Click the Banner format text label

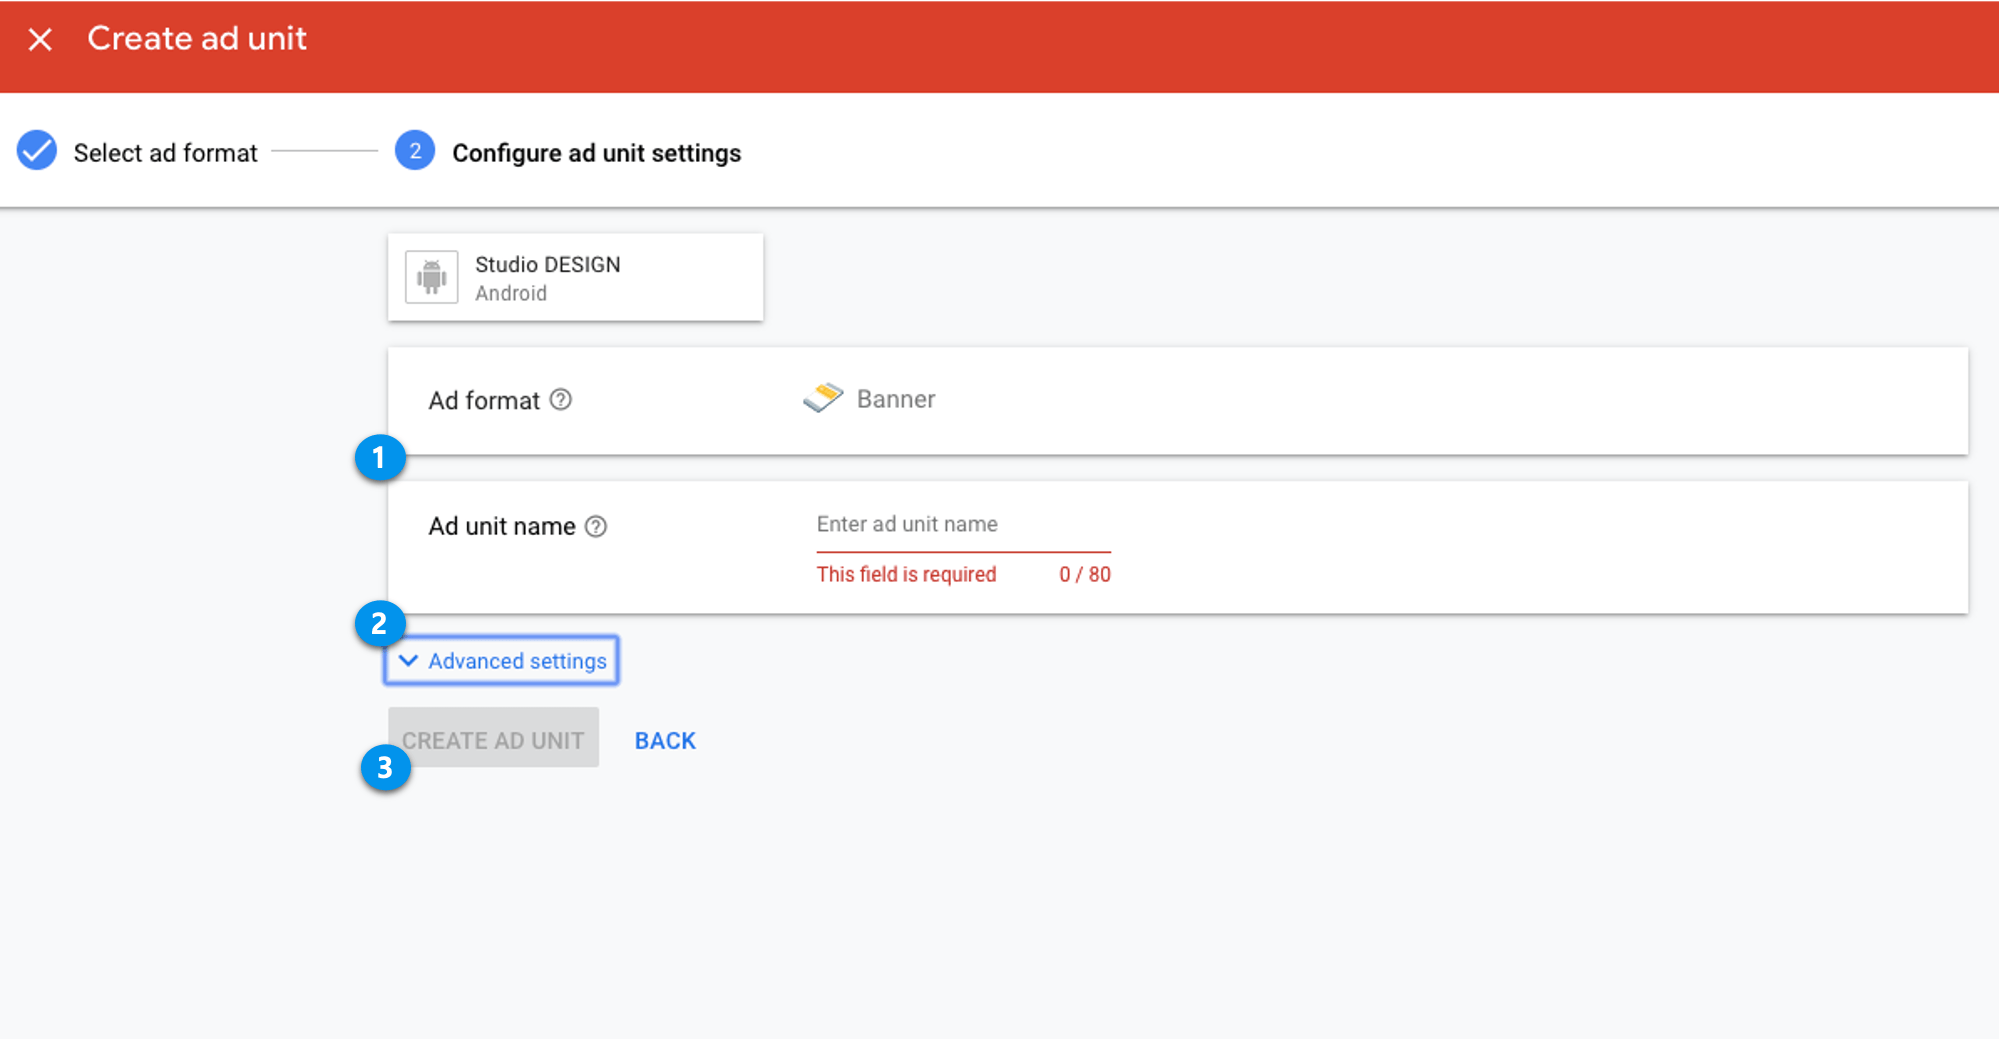(895, 399)
